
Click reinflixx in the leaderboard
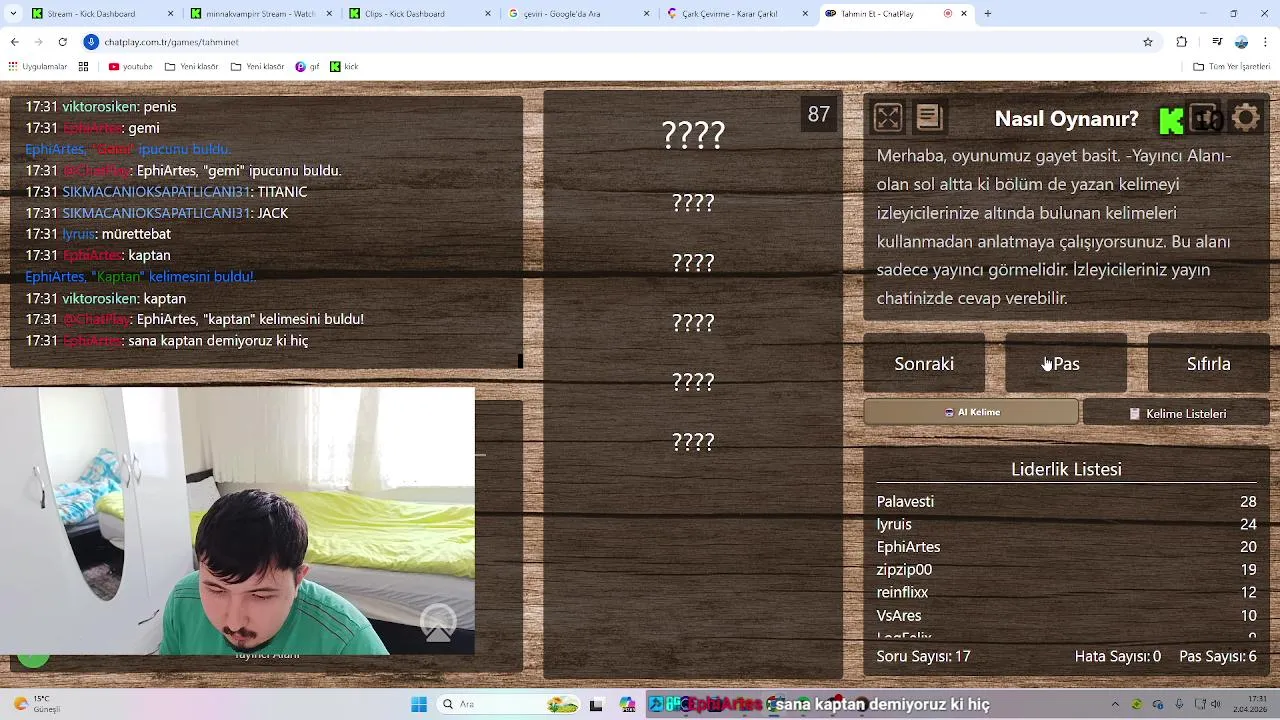click(902, 592)
